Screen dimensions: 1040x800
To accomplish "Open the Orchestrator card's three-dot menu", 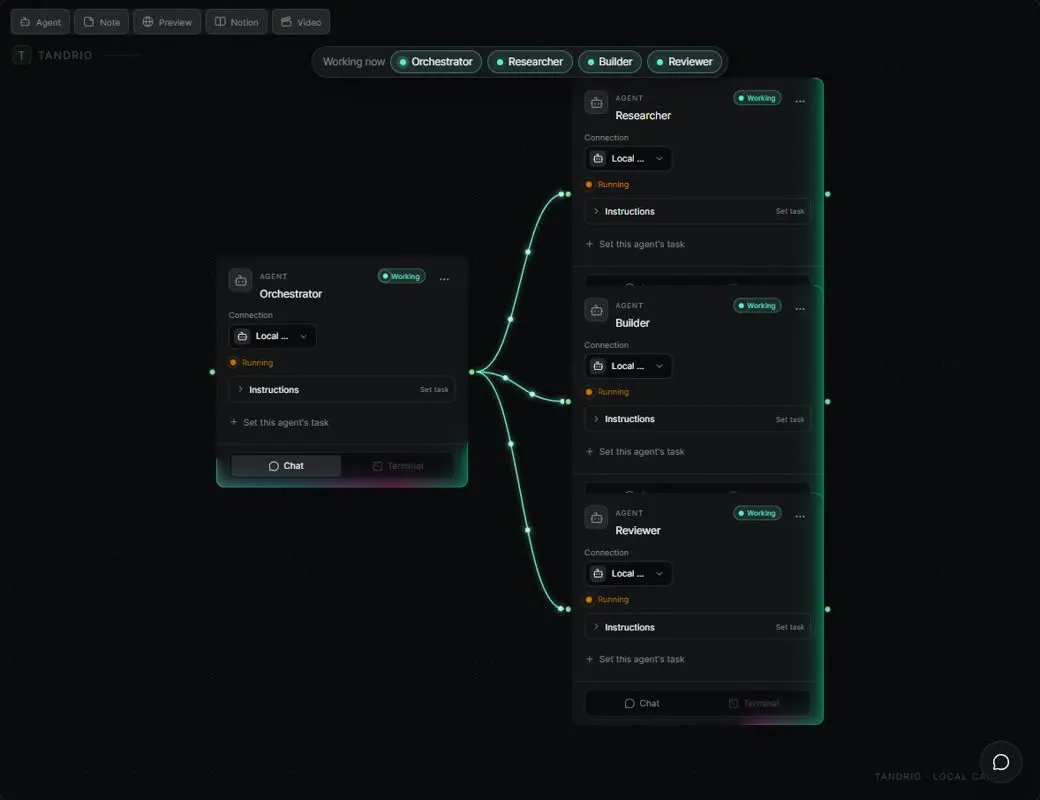I will (444, 279).
